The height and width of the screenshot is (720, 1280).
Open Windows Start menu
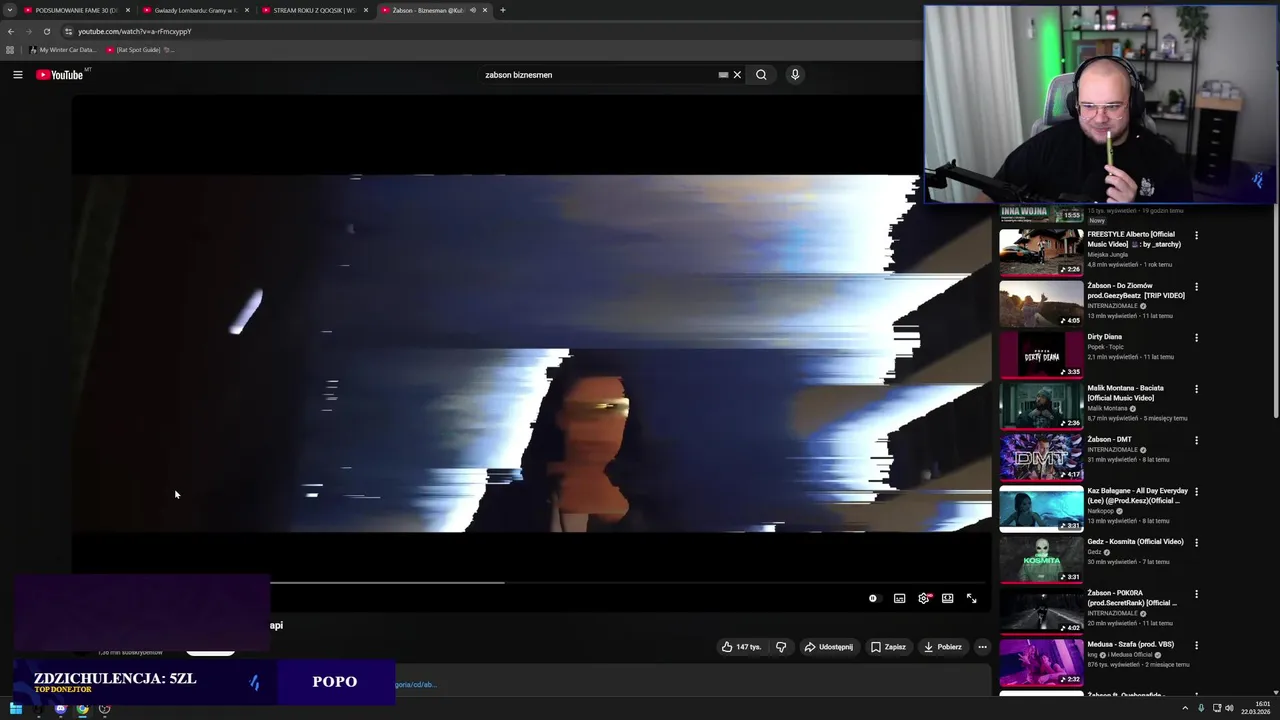coord(16,709)
